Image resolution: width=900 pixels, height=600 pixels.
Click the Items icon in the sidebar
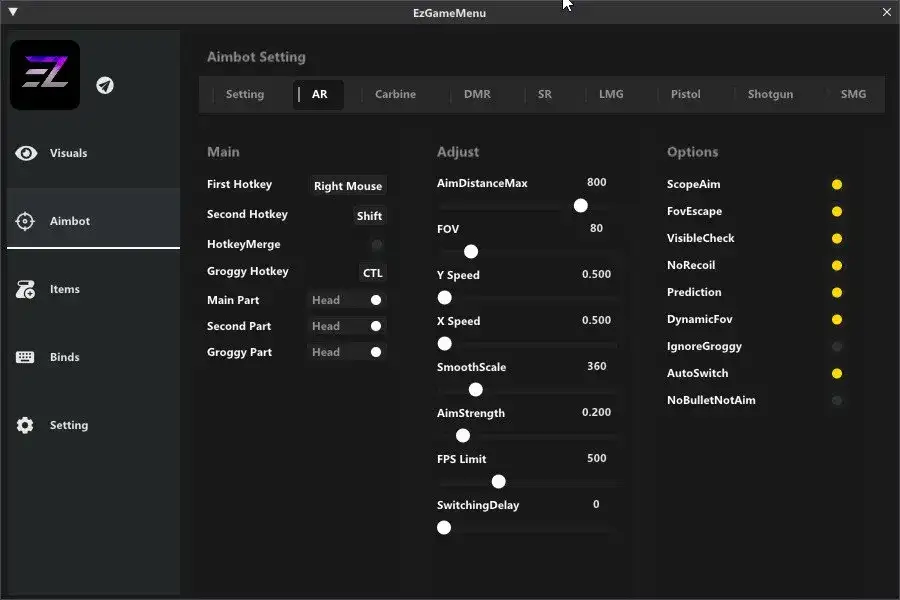click(26, 289)
